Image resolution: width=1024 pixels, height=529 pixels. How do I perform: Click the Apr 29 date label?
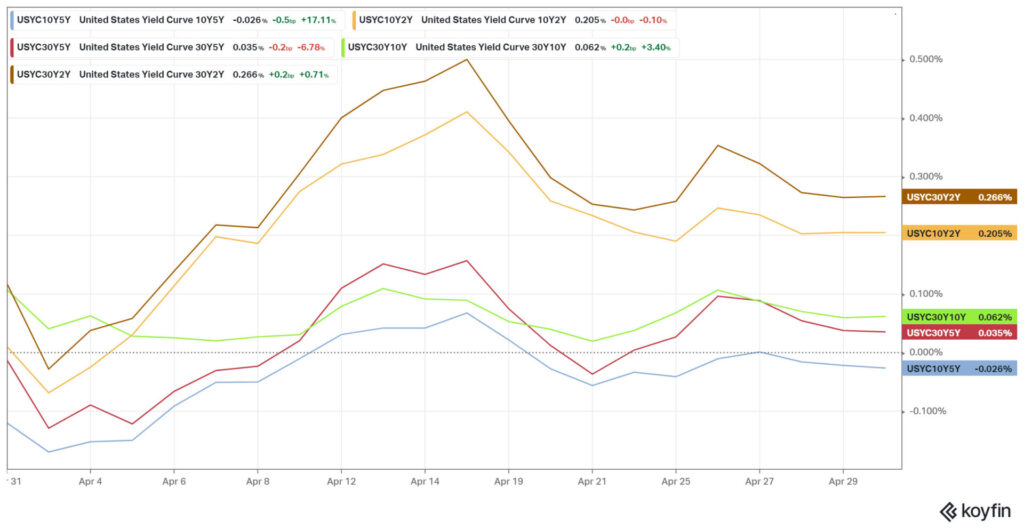point(842,479)
